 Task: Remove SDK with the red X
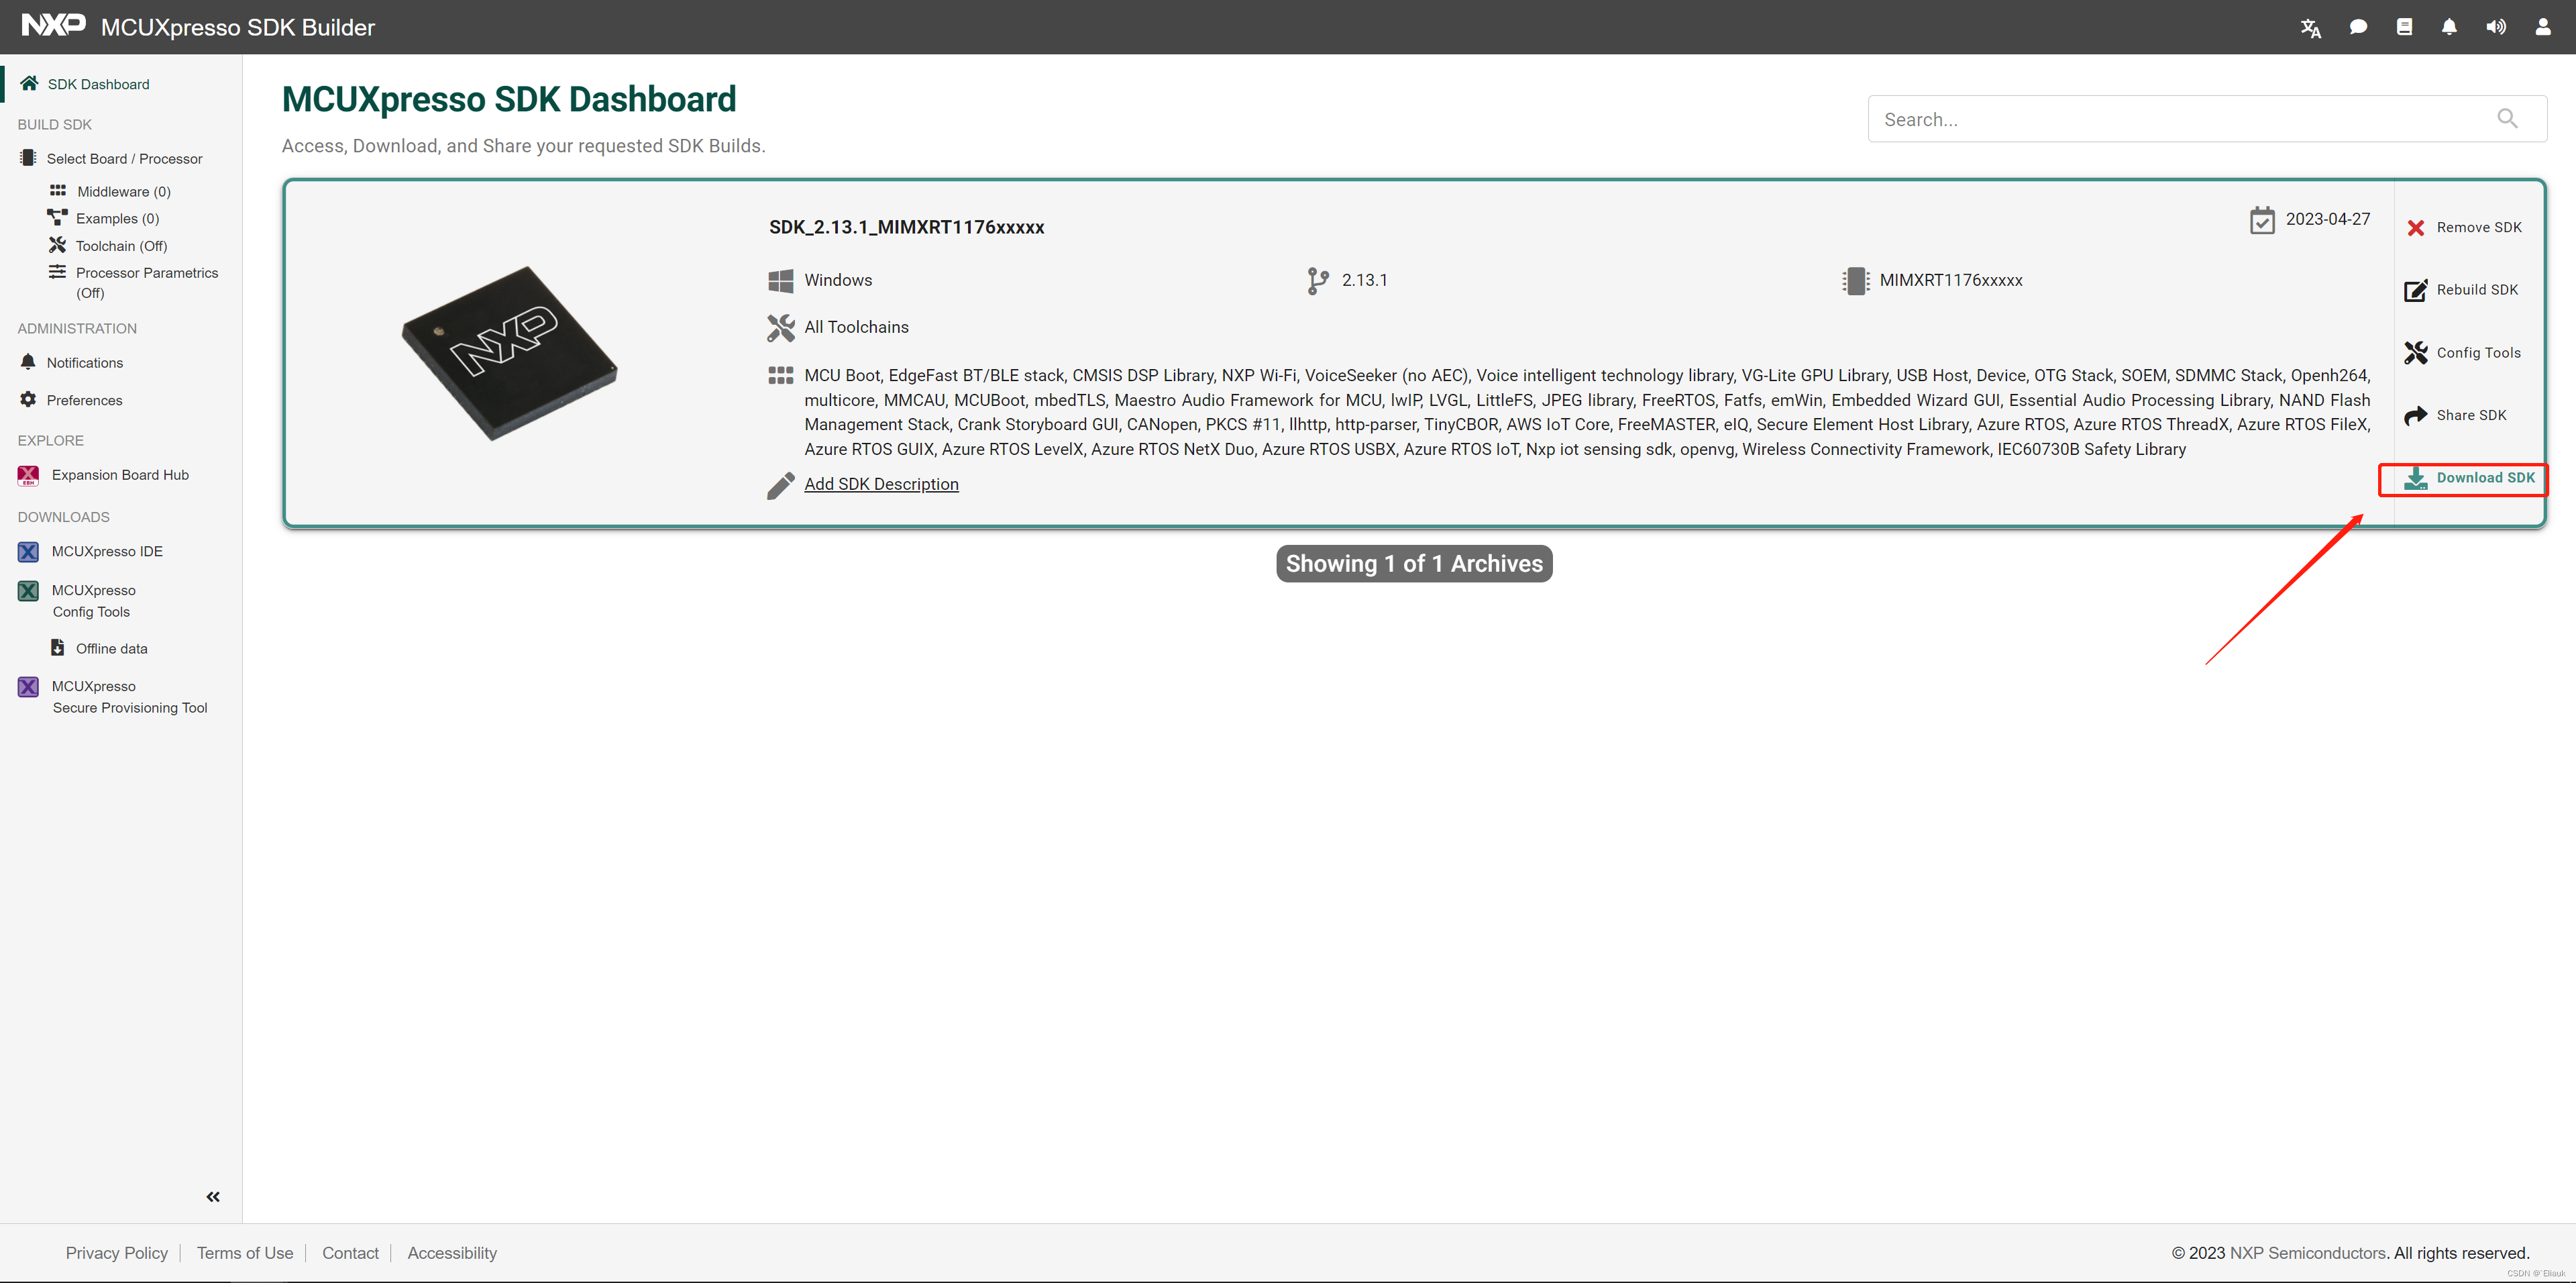coord(2463,228)
